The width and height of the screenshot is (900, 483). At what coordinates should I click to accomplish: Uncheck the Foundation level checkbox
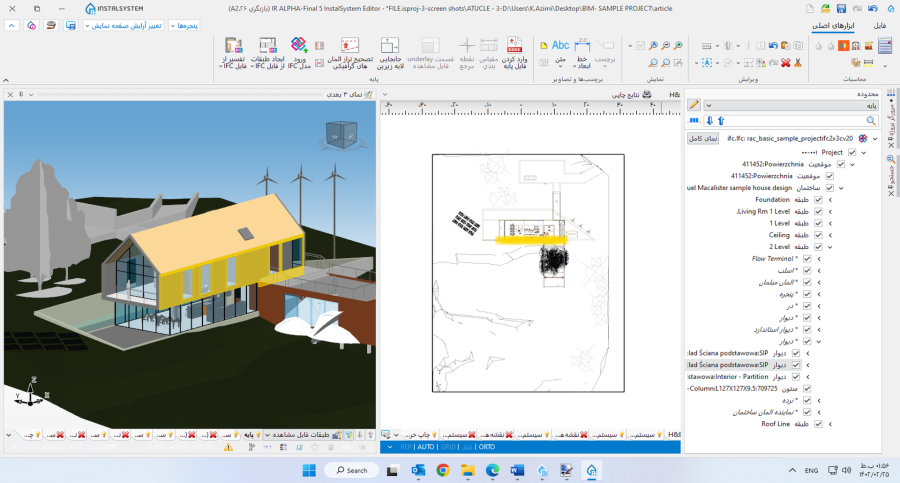pyautogui.click(x=819, y=200)
